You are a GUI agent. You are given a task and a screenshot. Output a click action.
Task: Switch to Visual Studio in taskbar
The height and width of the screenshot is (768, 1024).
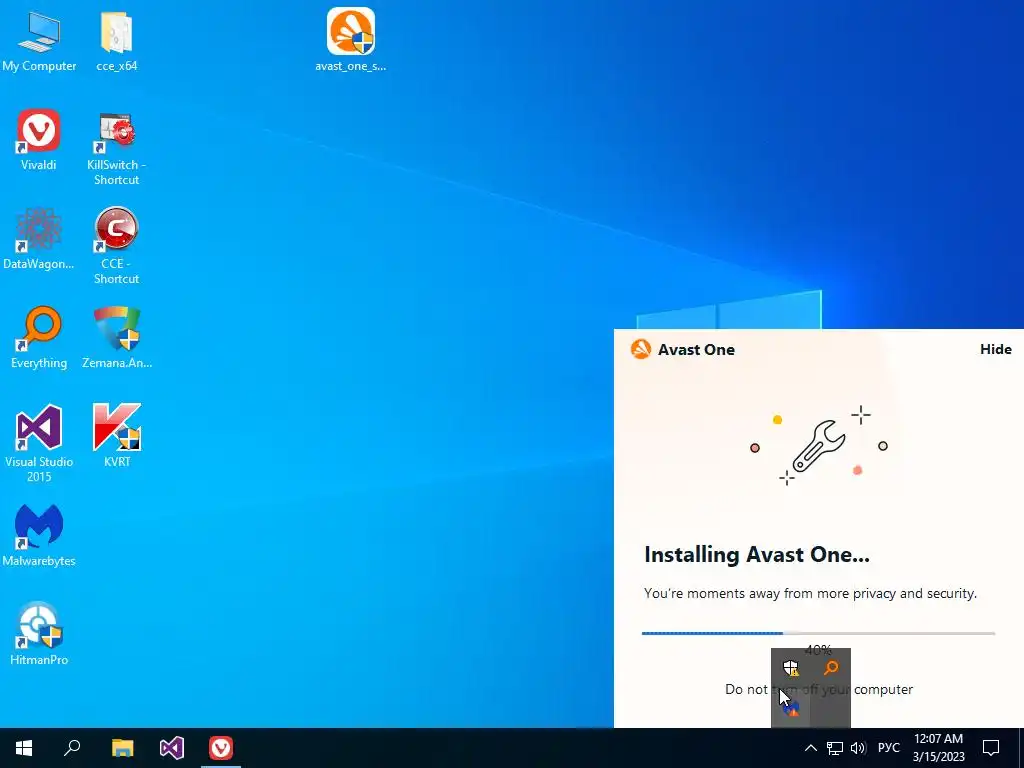[172, 748]
